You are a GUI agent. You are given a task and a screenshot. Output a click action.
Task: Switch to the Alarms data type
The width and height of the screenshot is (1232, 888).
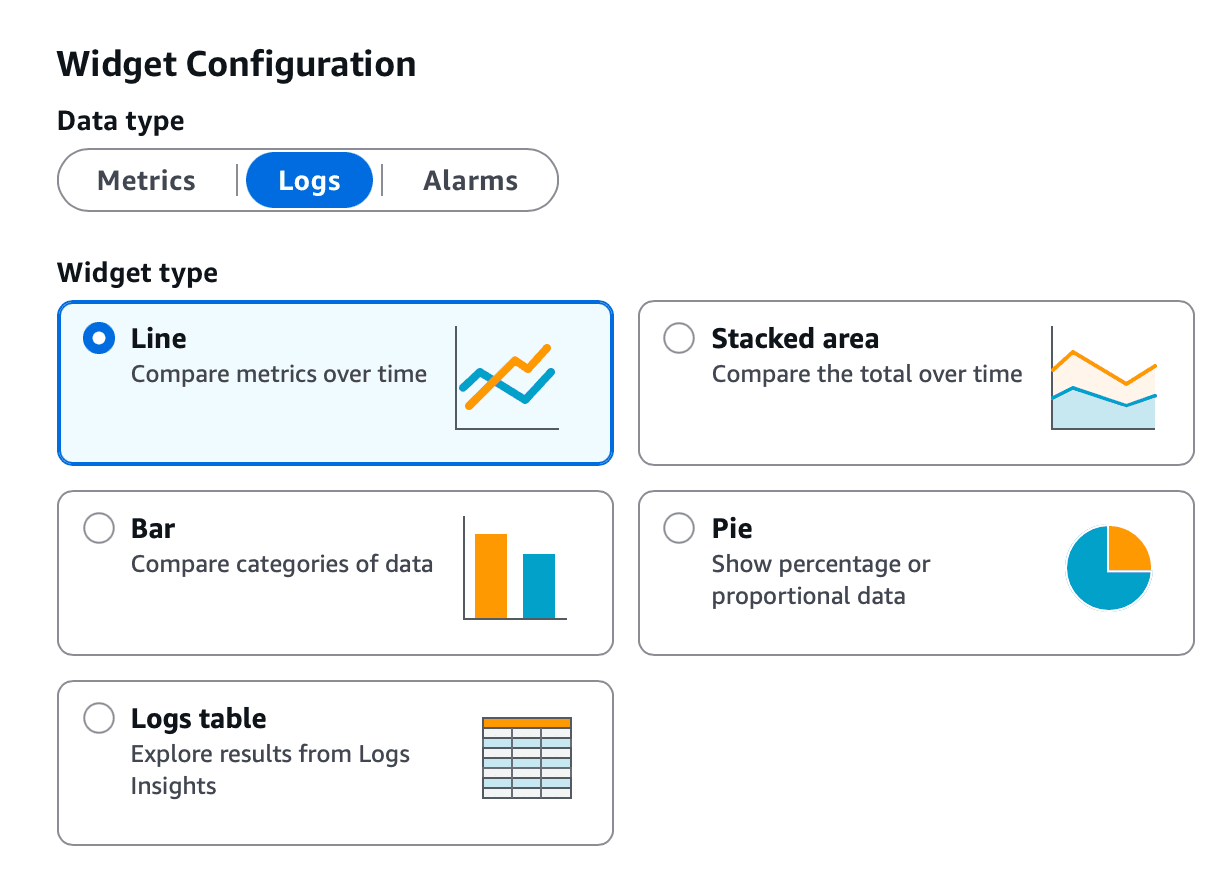(470, 180)
